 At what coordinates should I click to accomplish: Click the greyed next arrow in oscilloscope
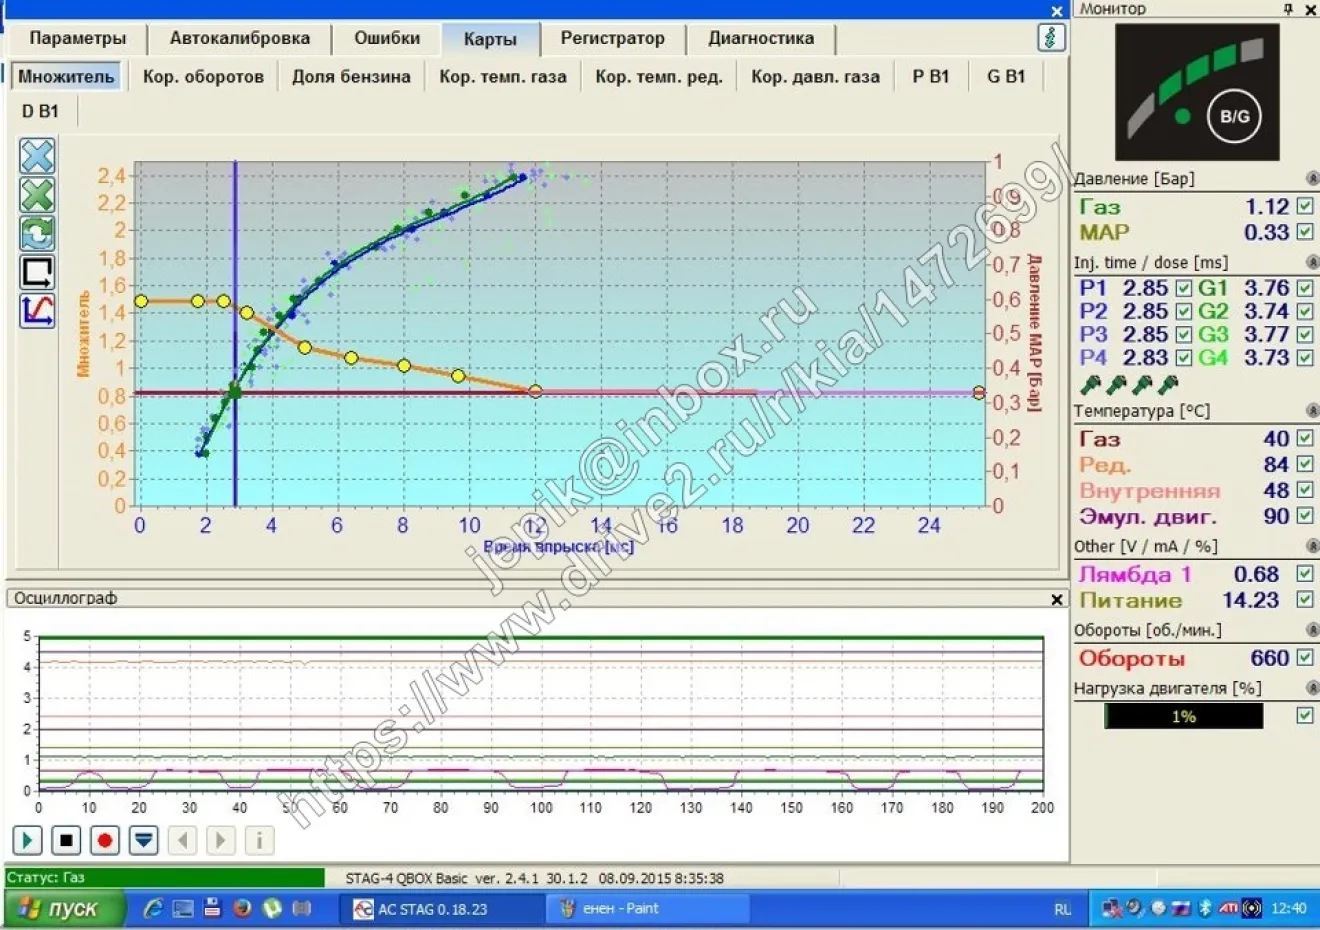(x=221, y=840)
